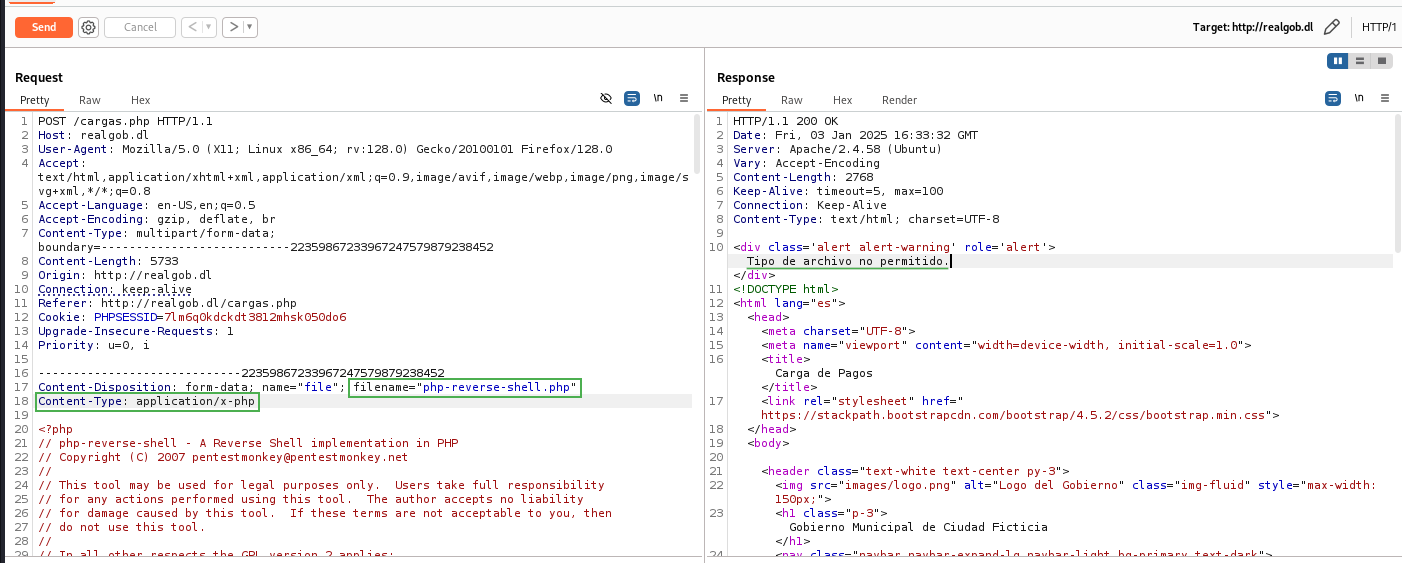Click the Referer header line
Image resolution: width=1402 pixels, height=563 pixels.
[167, 303]
